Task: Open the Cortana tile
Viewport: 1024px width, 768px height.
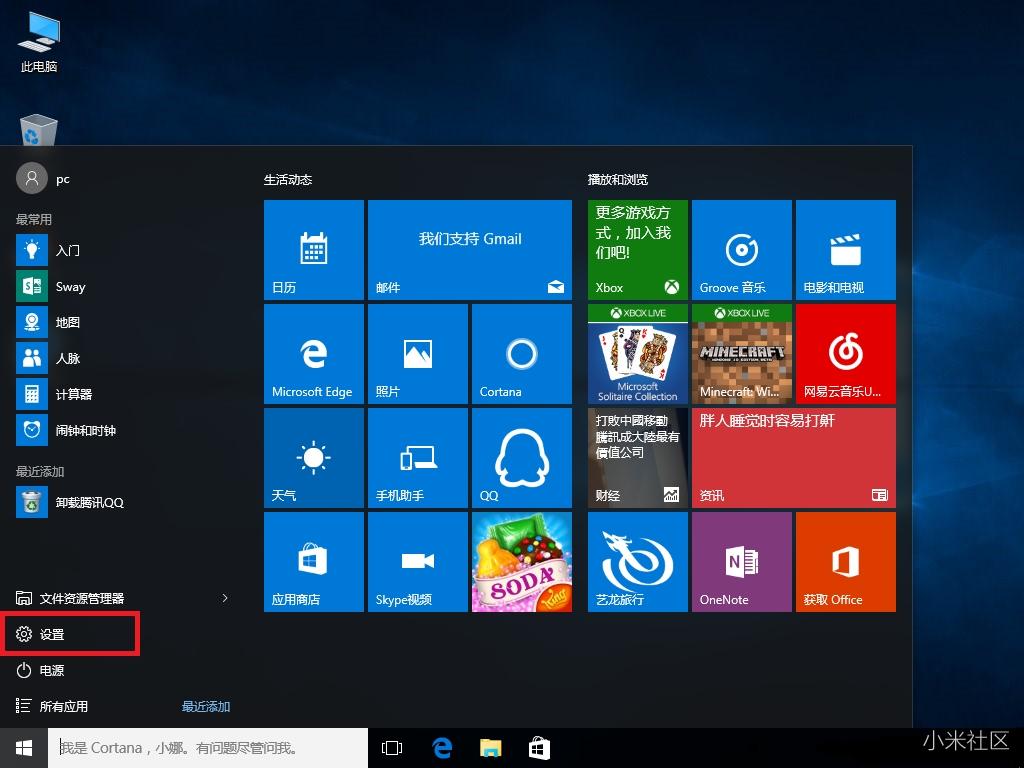Action: tap(521, 353)
